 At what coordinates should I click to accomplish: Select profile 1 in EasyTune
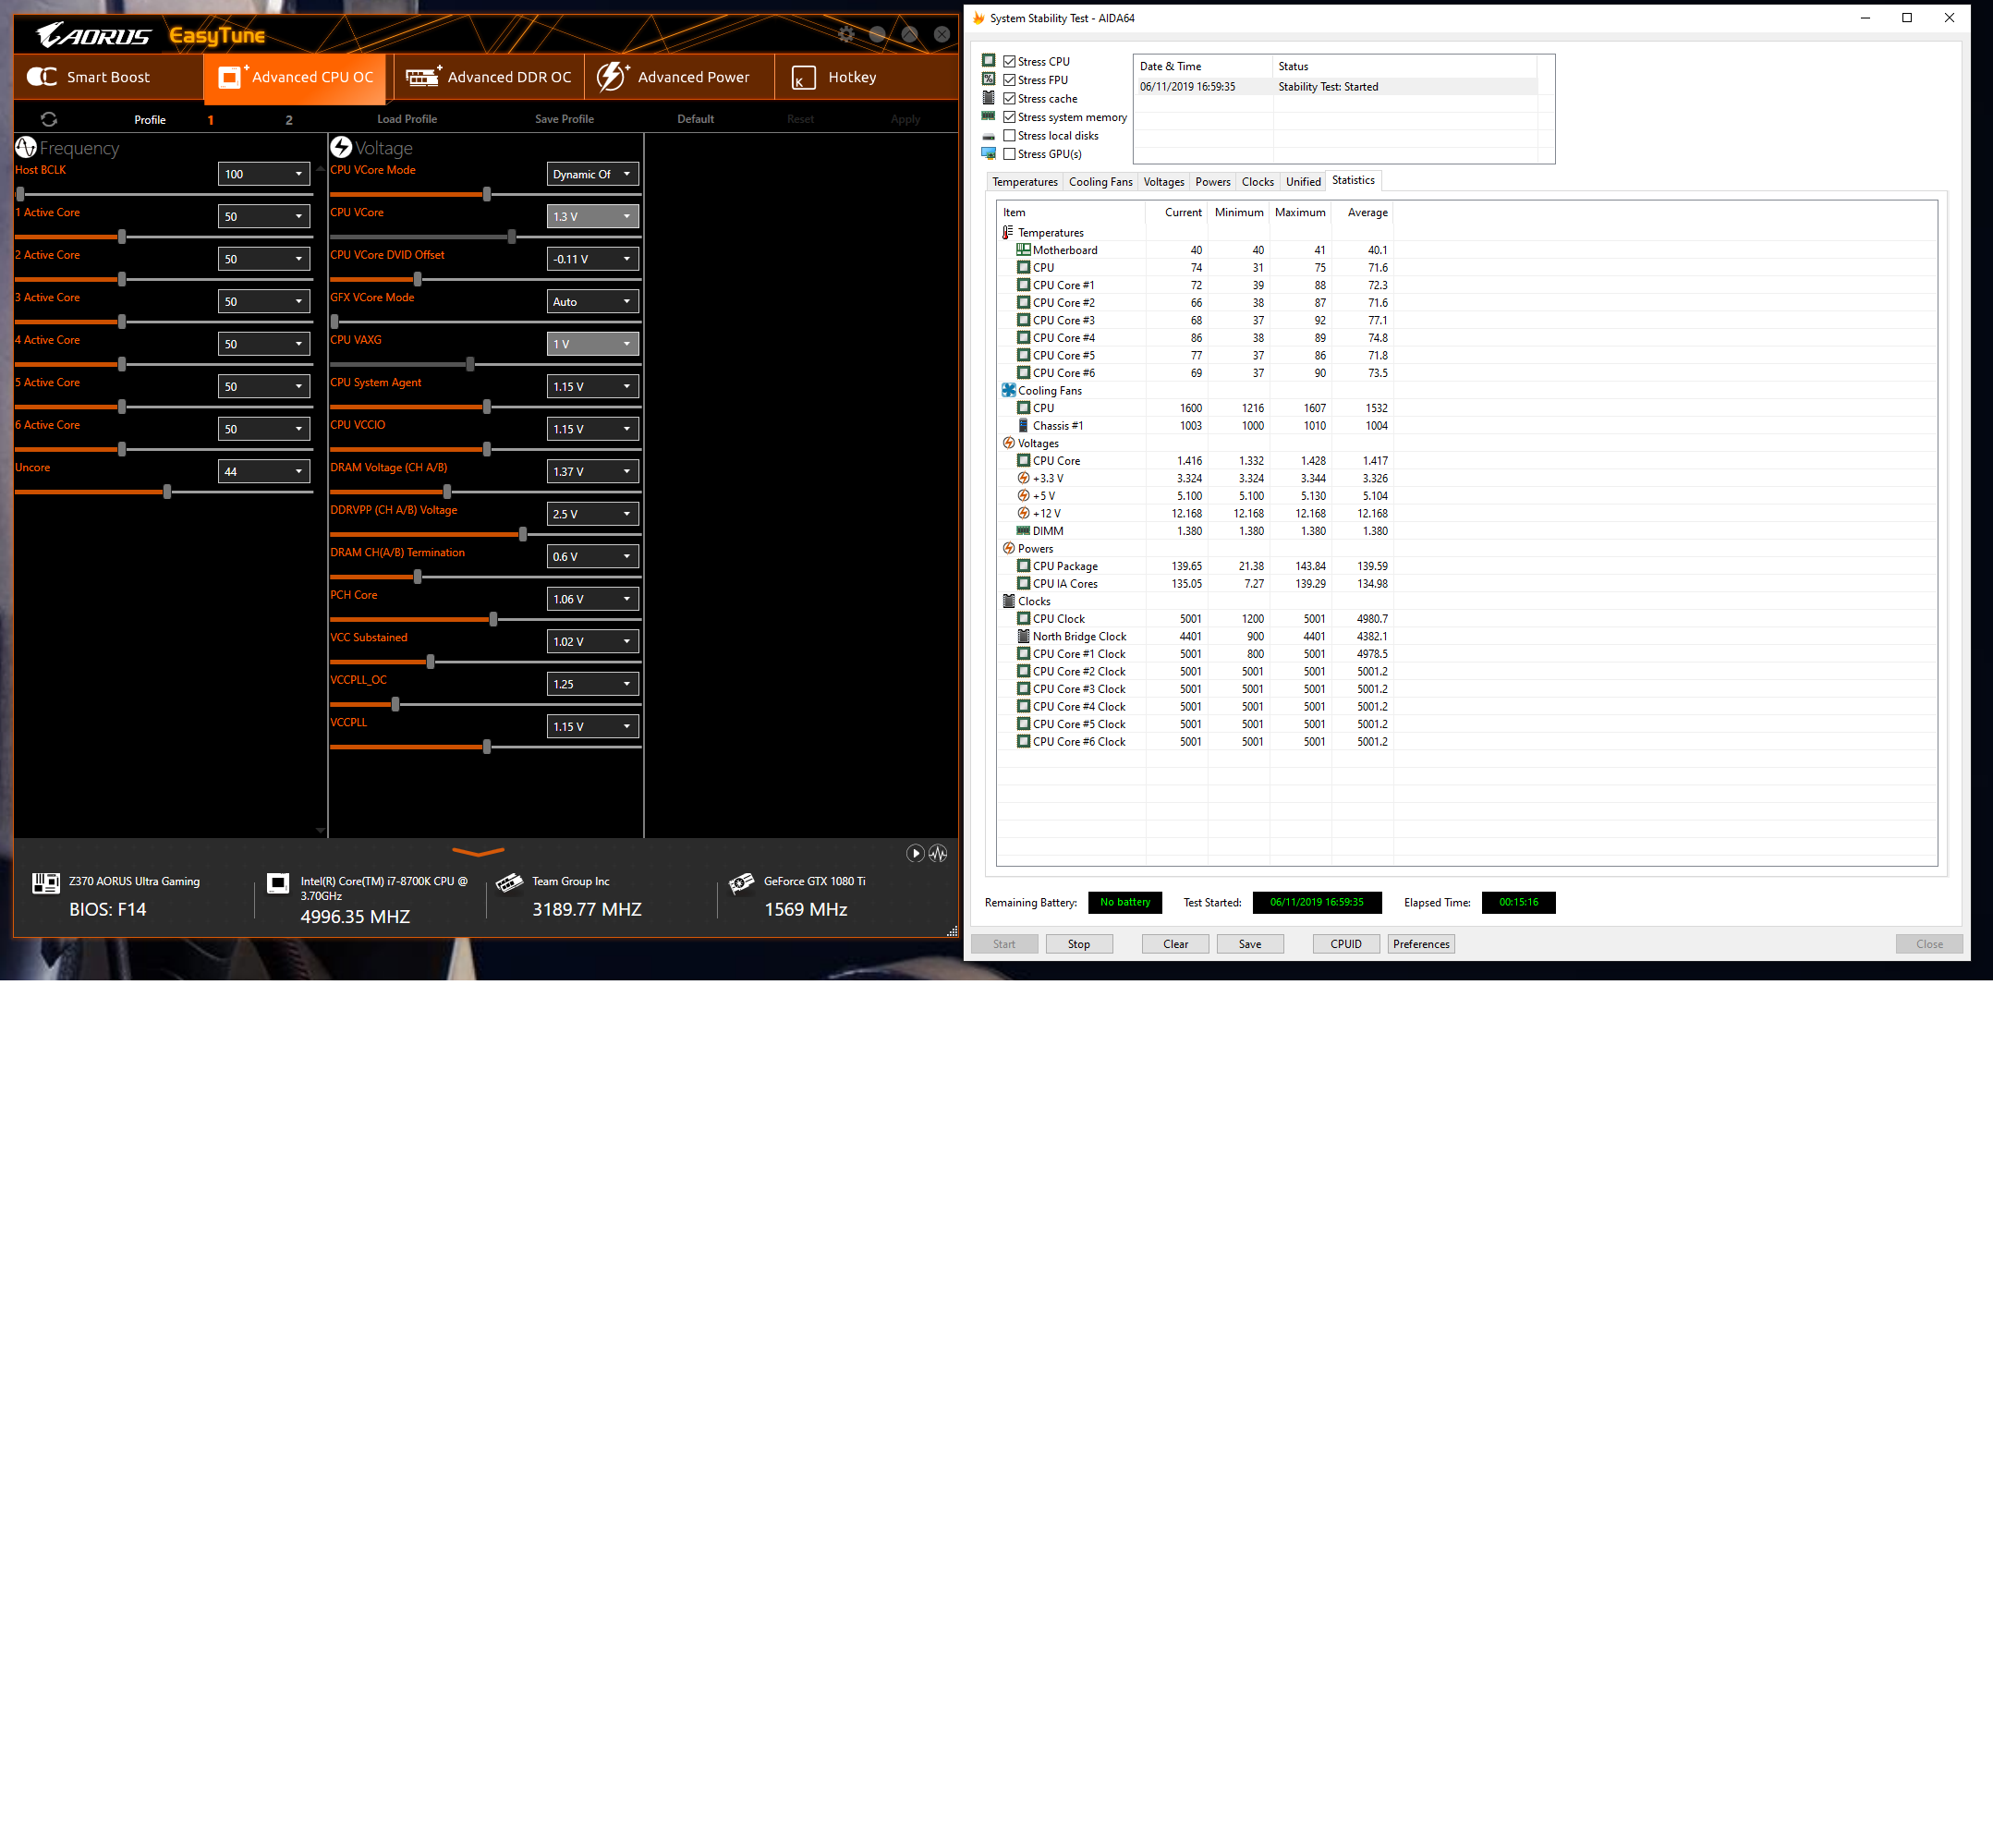(210, 120)
